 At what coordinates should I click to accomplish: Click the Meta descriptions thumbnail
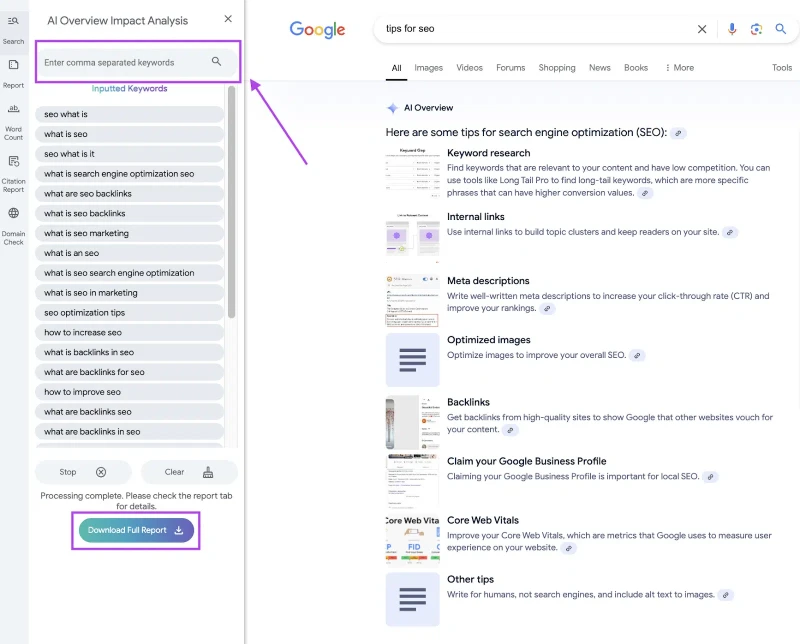click(x=413, y=301)
